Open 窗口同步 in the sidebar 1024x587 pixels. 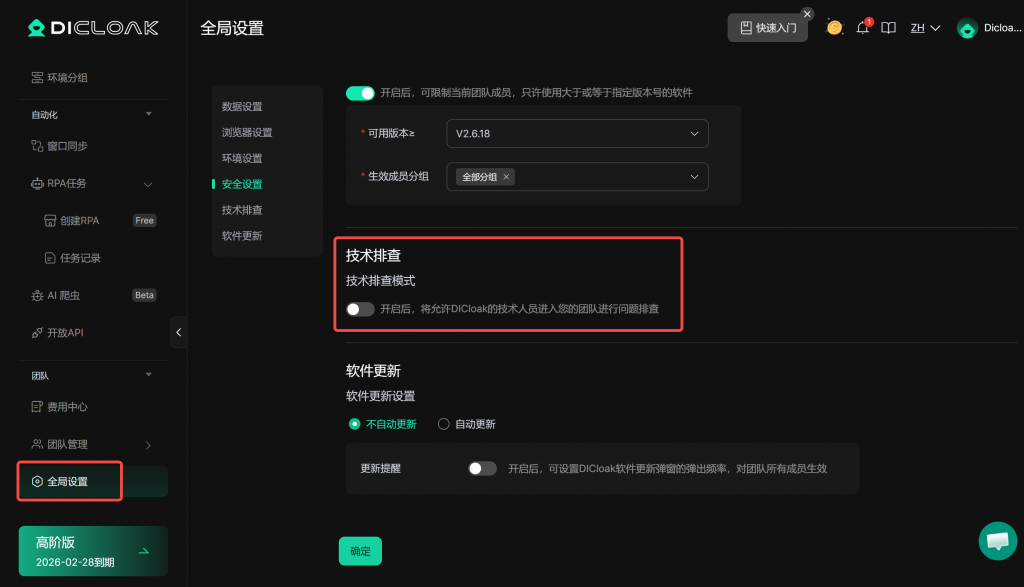tap(67, 146)
